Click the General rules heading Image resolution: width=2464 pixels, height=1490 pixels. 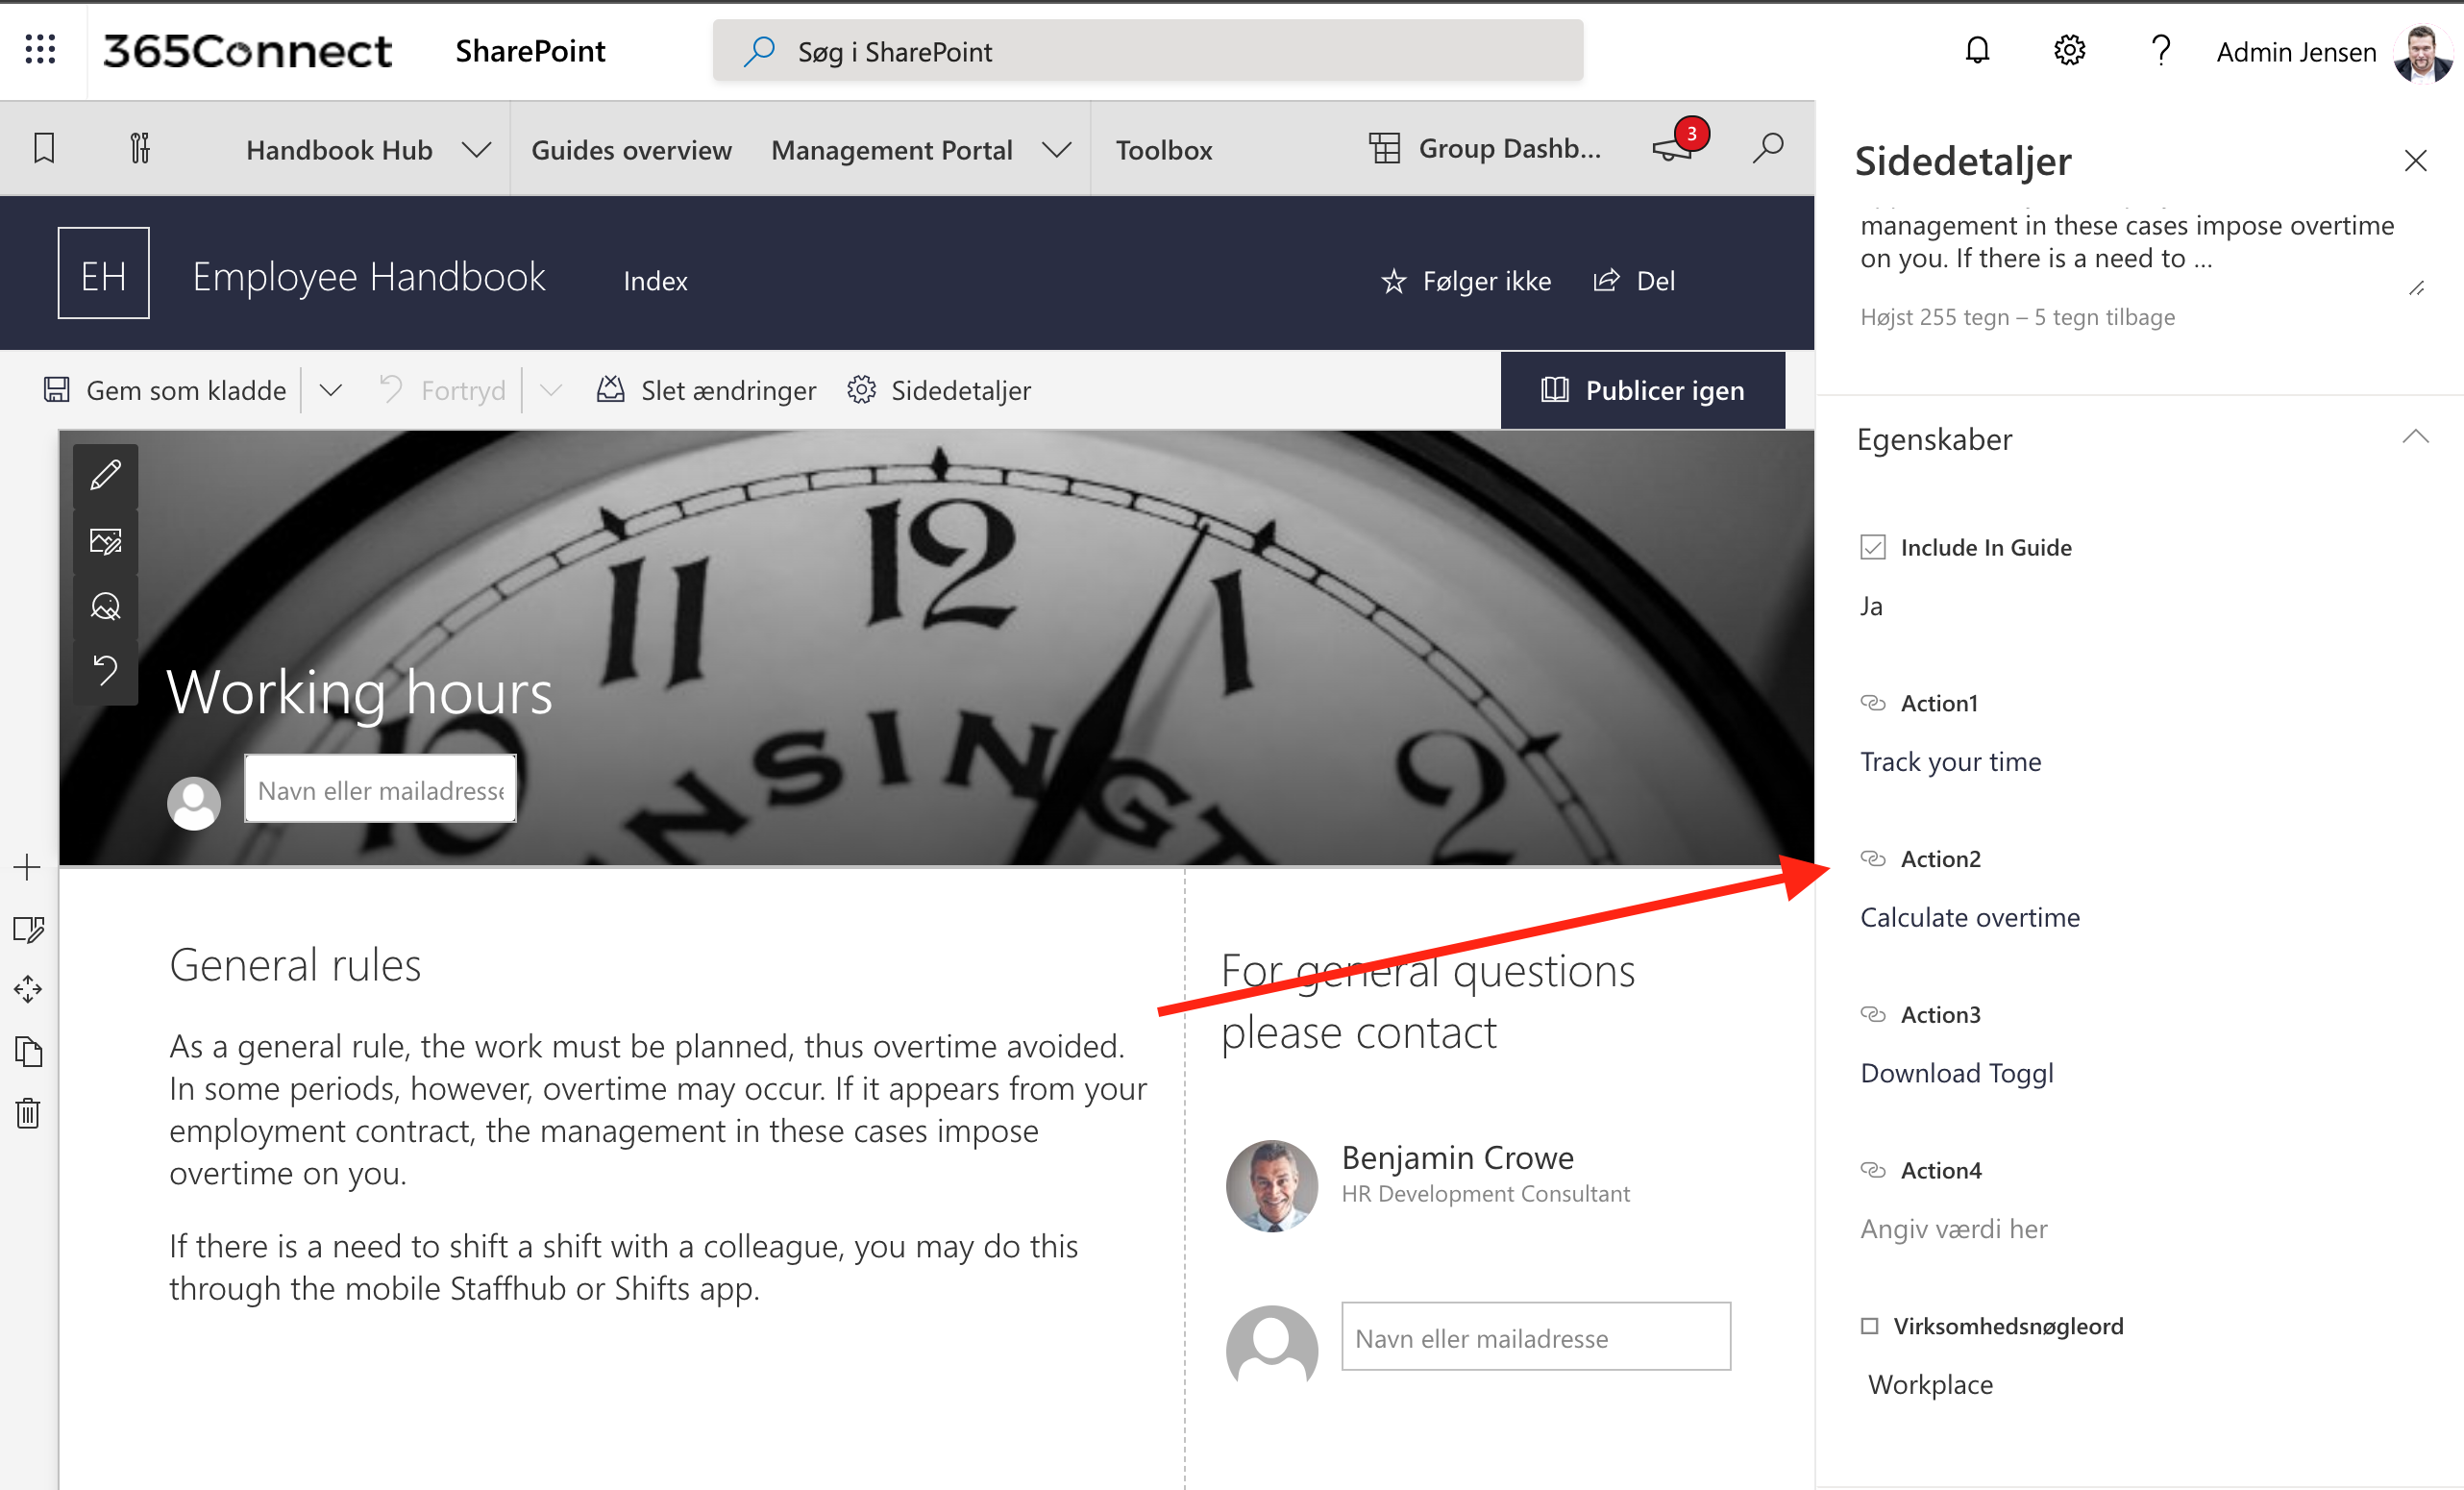tap(295, 965)
